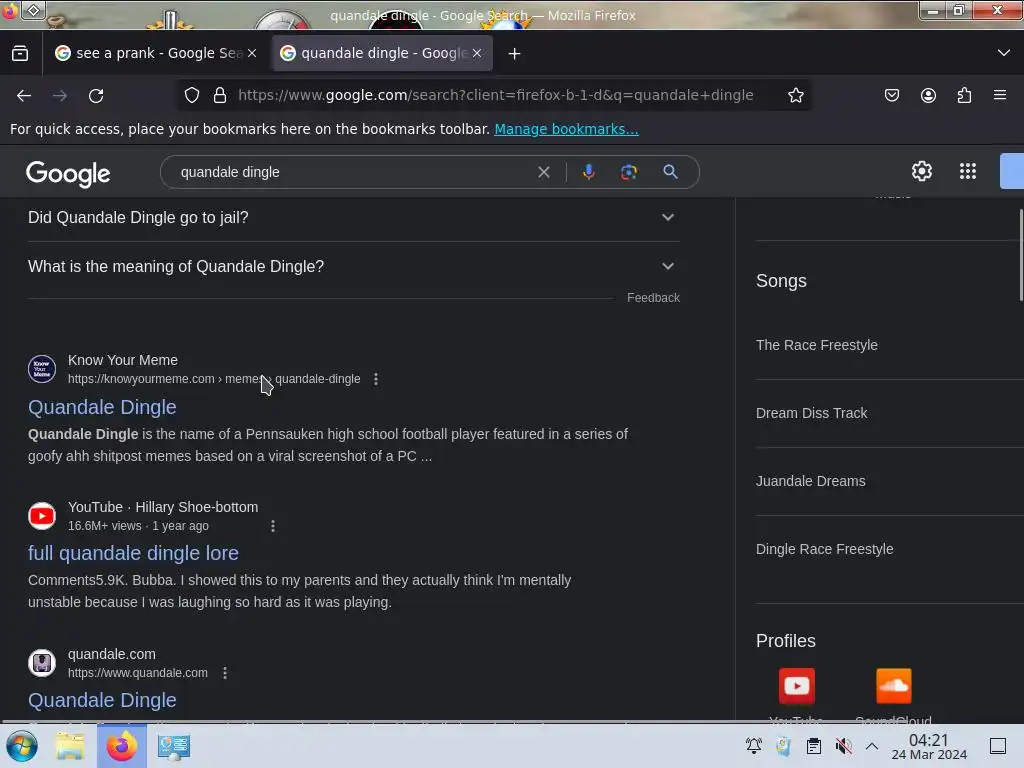Open Firefox View tab icon

click(x=20, y=54)
